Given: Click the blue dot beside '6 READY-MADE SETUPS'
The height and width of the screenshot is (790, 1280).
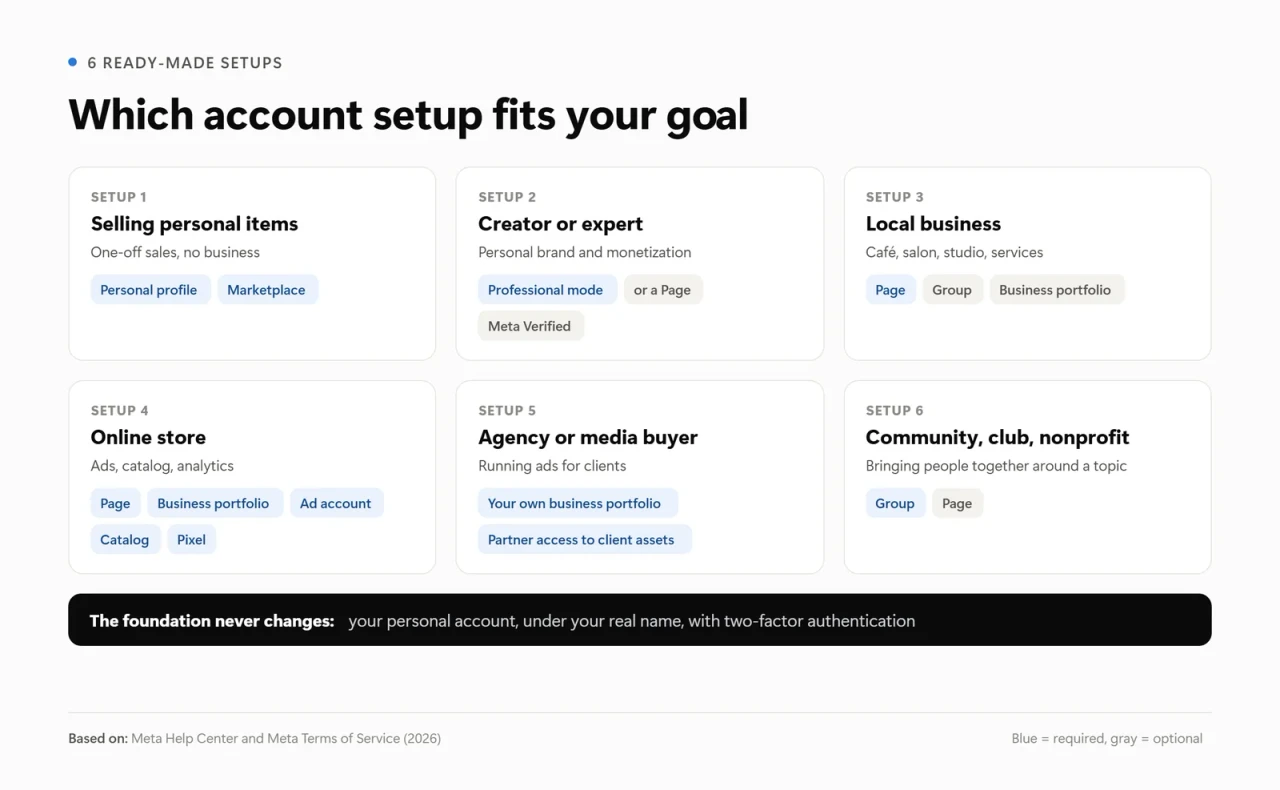Looking at the screenshot, I should click(73, 62).
